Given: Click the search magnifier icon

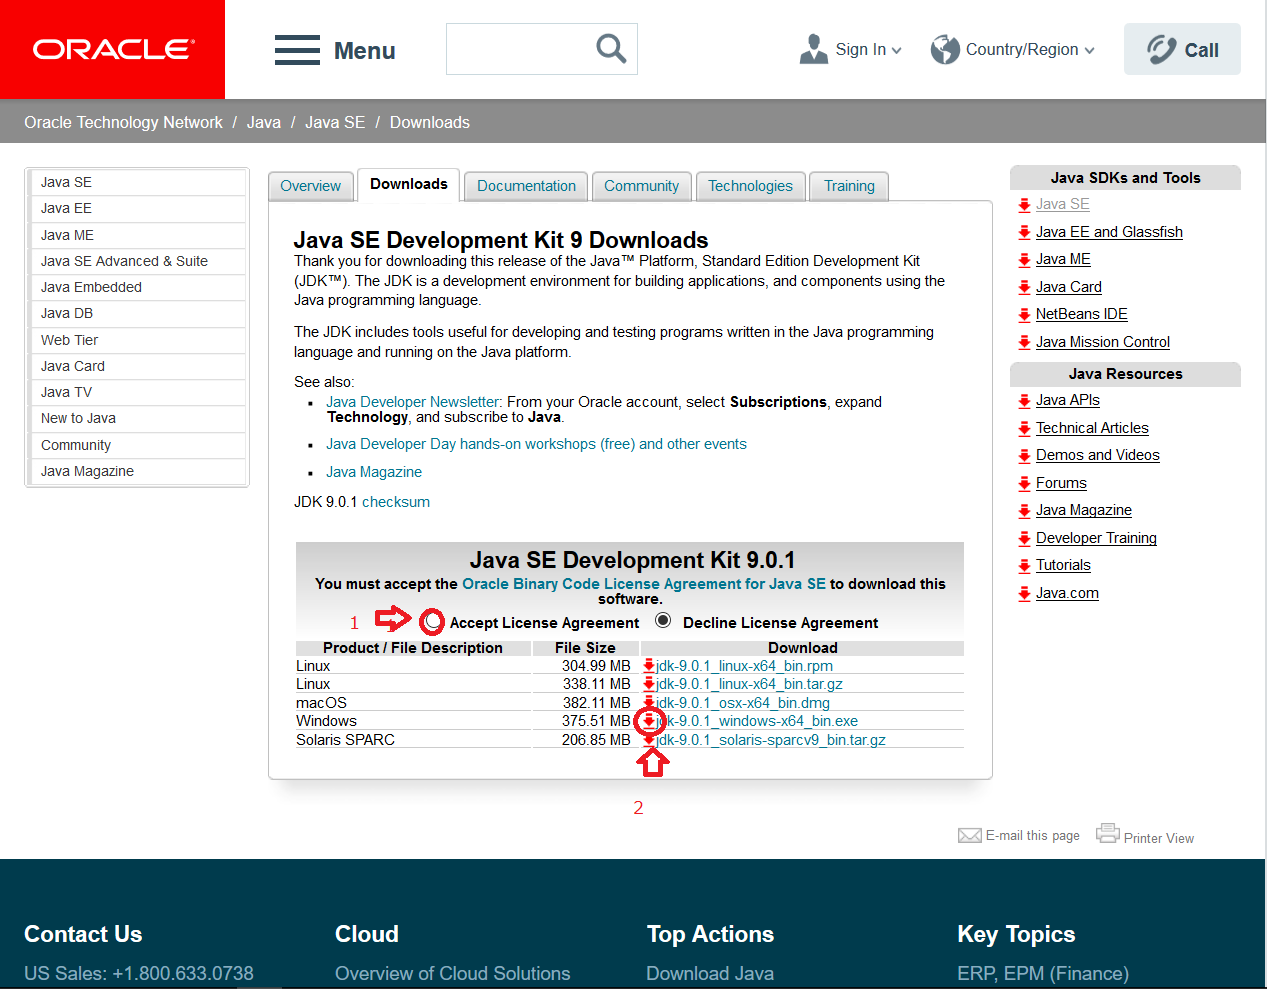Looking at the screenshot, I should click(x=610, y=48).
